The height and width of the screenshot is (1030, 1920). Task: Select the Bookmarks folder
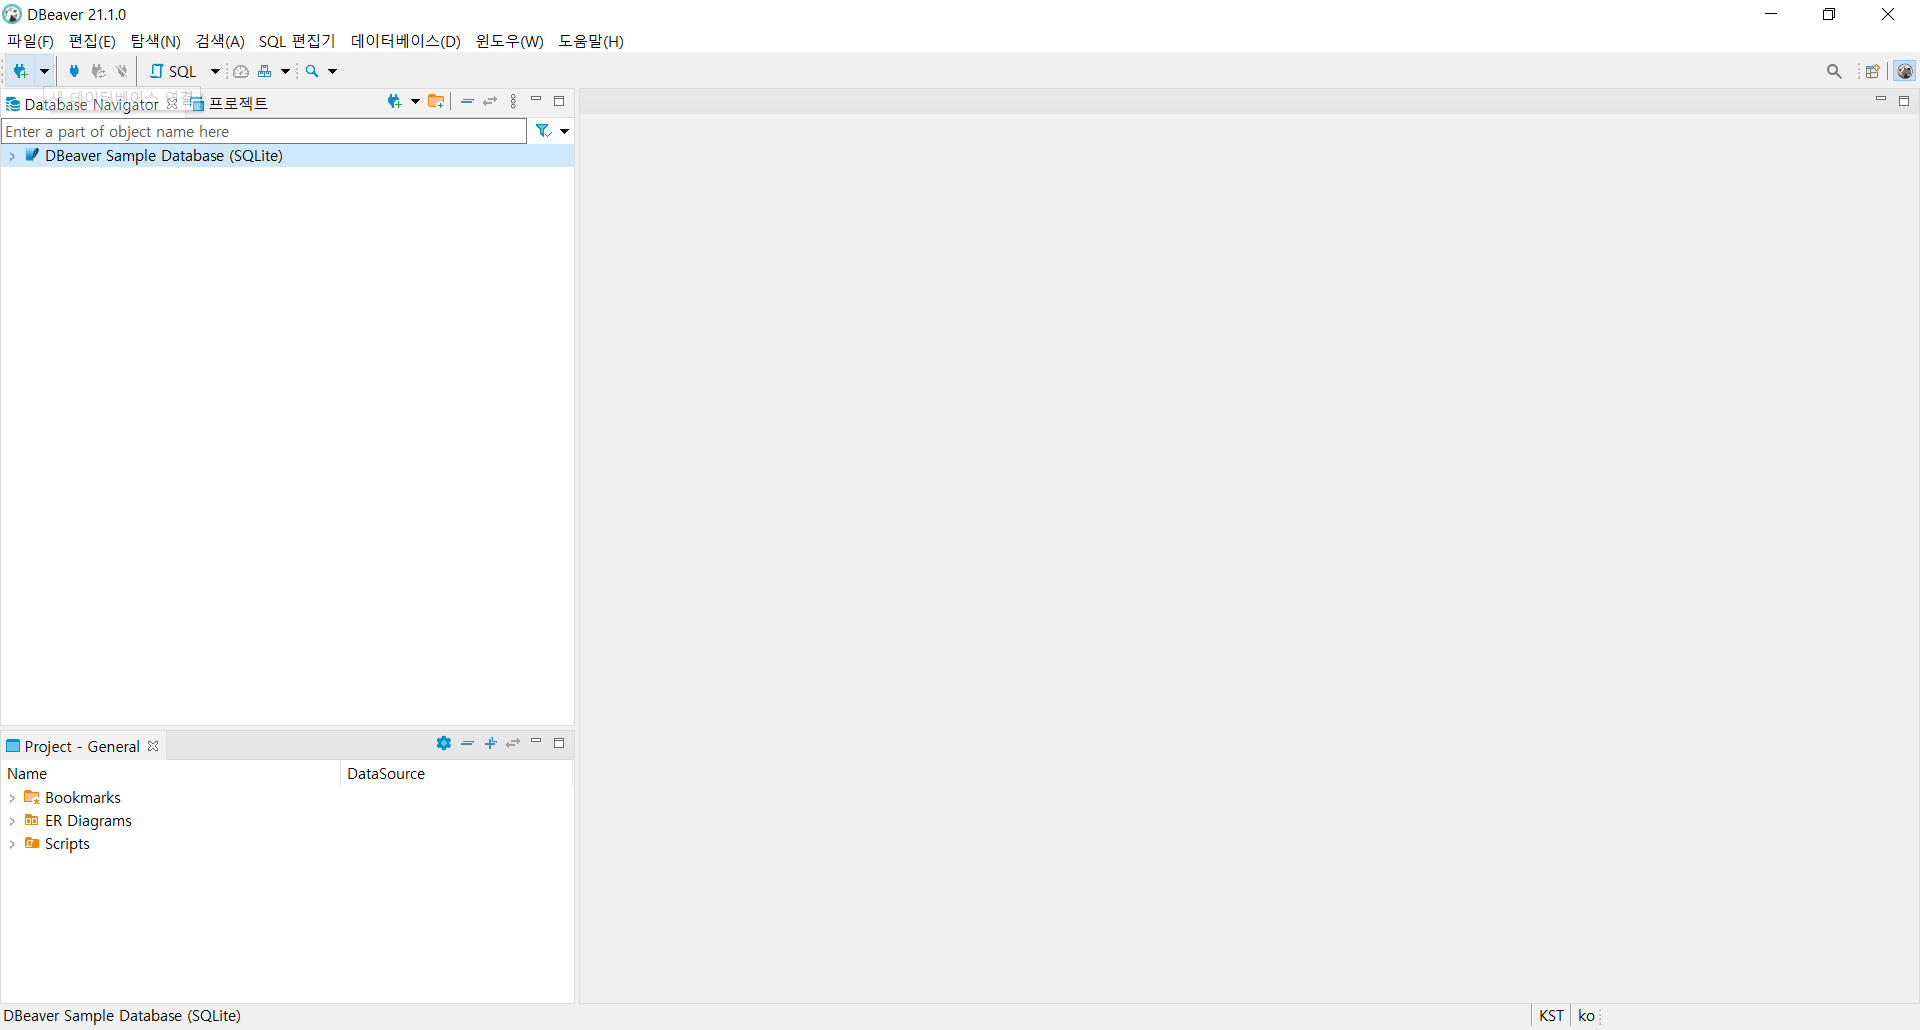83,798
